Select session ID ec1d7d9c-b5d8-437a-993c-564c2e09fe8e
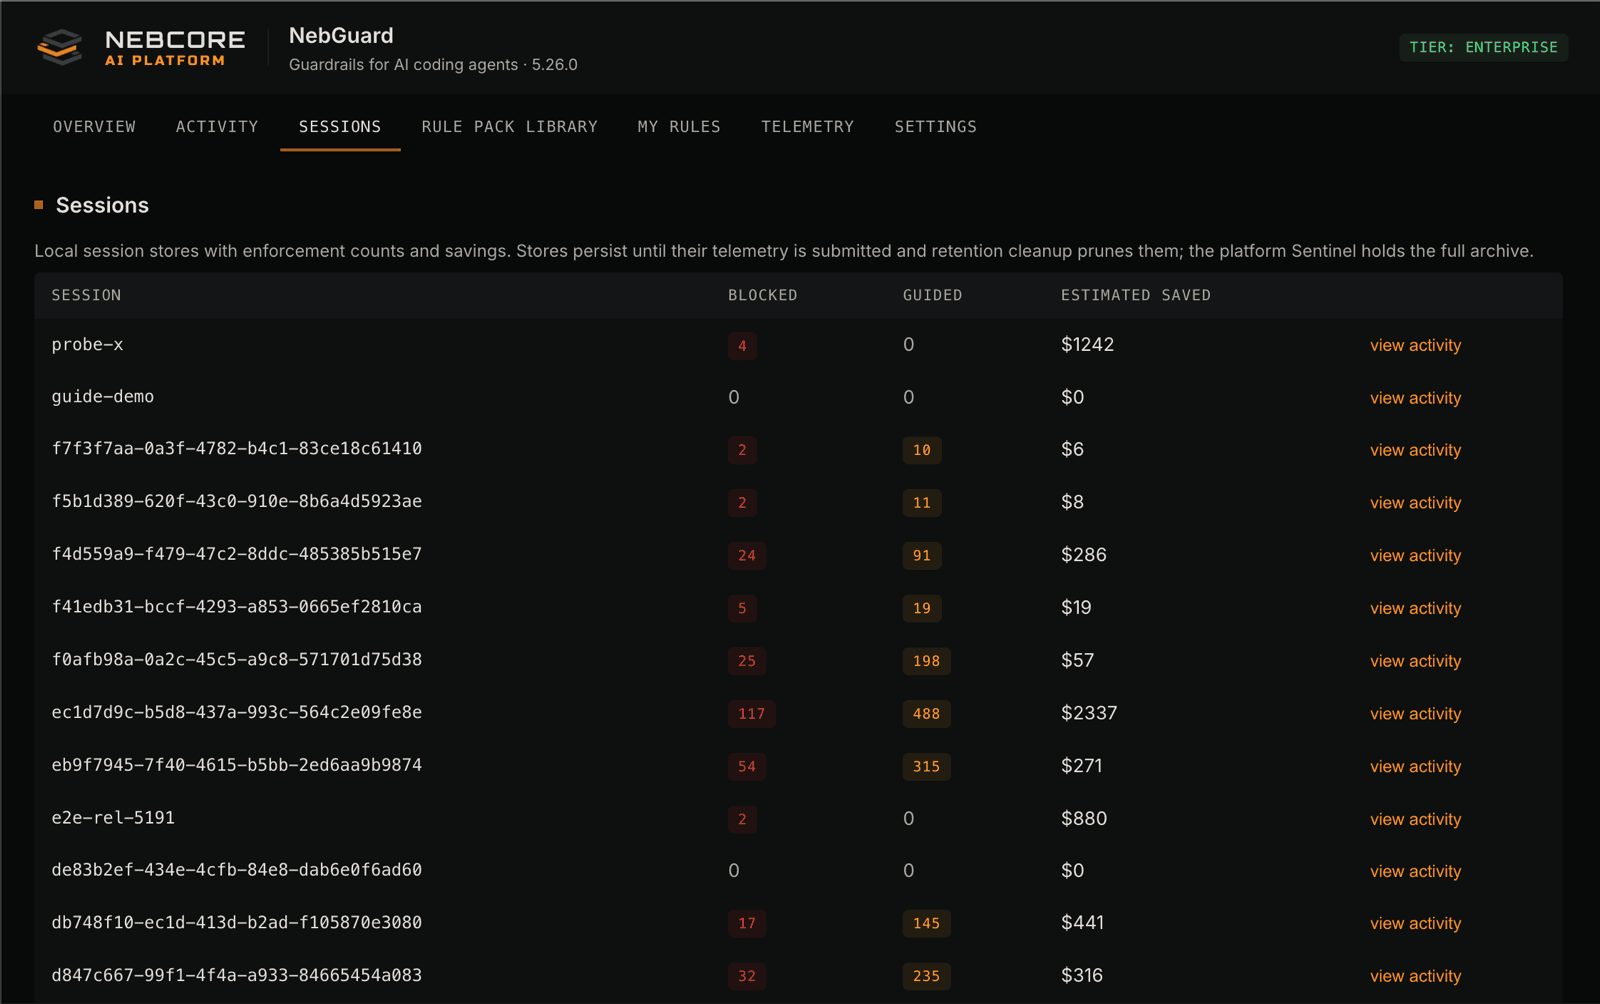 [x=237, y=712]
